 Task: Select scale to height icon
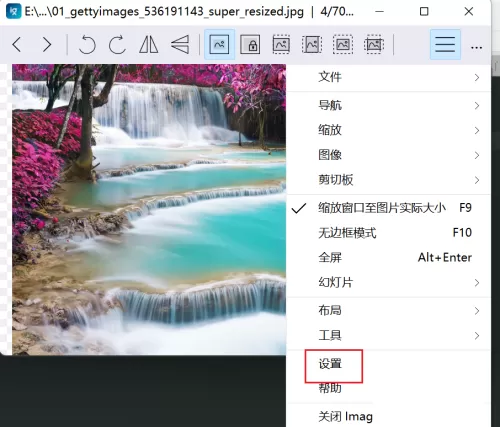[312, 44]
